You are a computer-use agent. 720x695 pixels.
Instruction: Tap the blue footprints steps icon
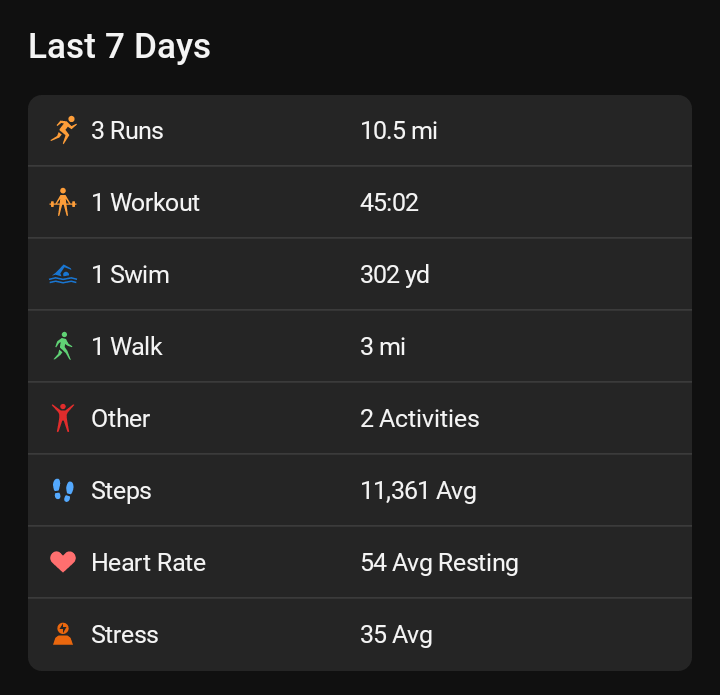point(63,490)
